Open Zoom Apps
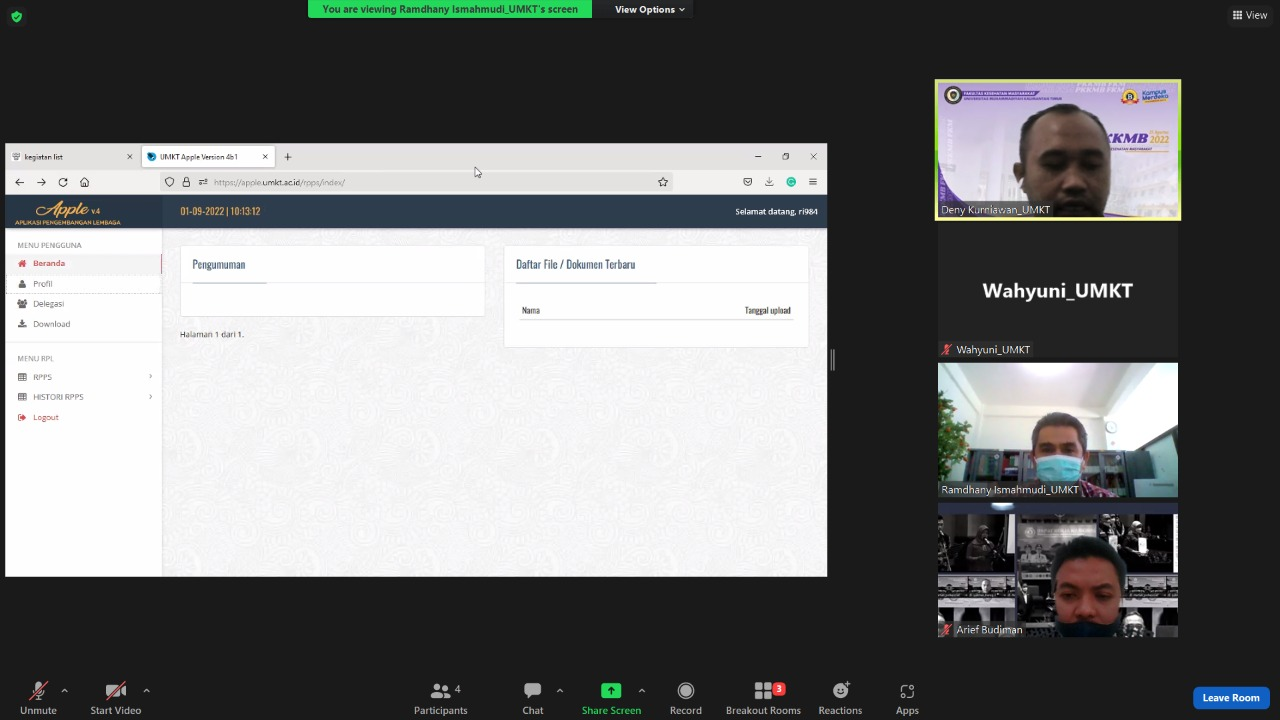This screenshot has width=1280, height=720. pos(907,697)
